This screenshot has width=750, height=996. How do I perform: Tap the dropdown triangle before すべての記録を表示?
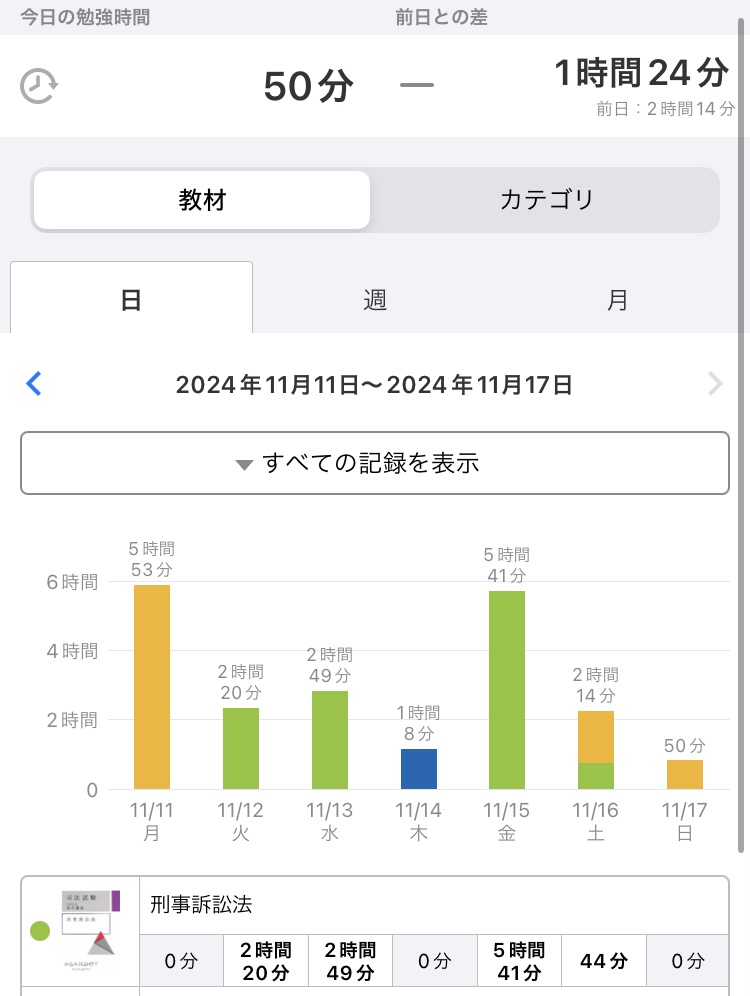[243, 465]
